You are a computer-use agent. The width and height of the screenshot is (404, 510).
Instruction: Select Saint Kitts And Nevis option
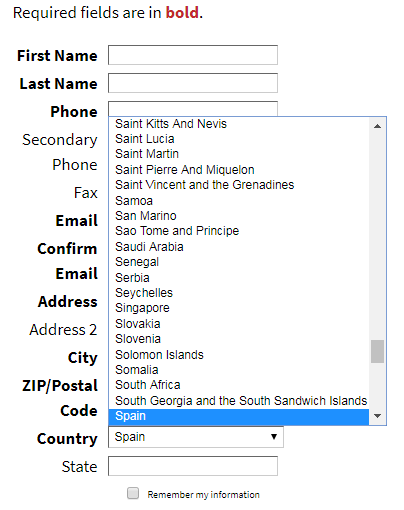(x=239, y=124)
